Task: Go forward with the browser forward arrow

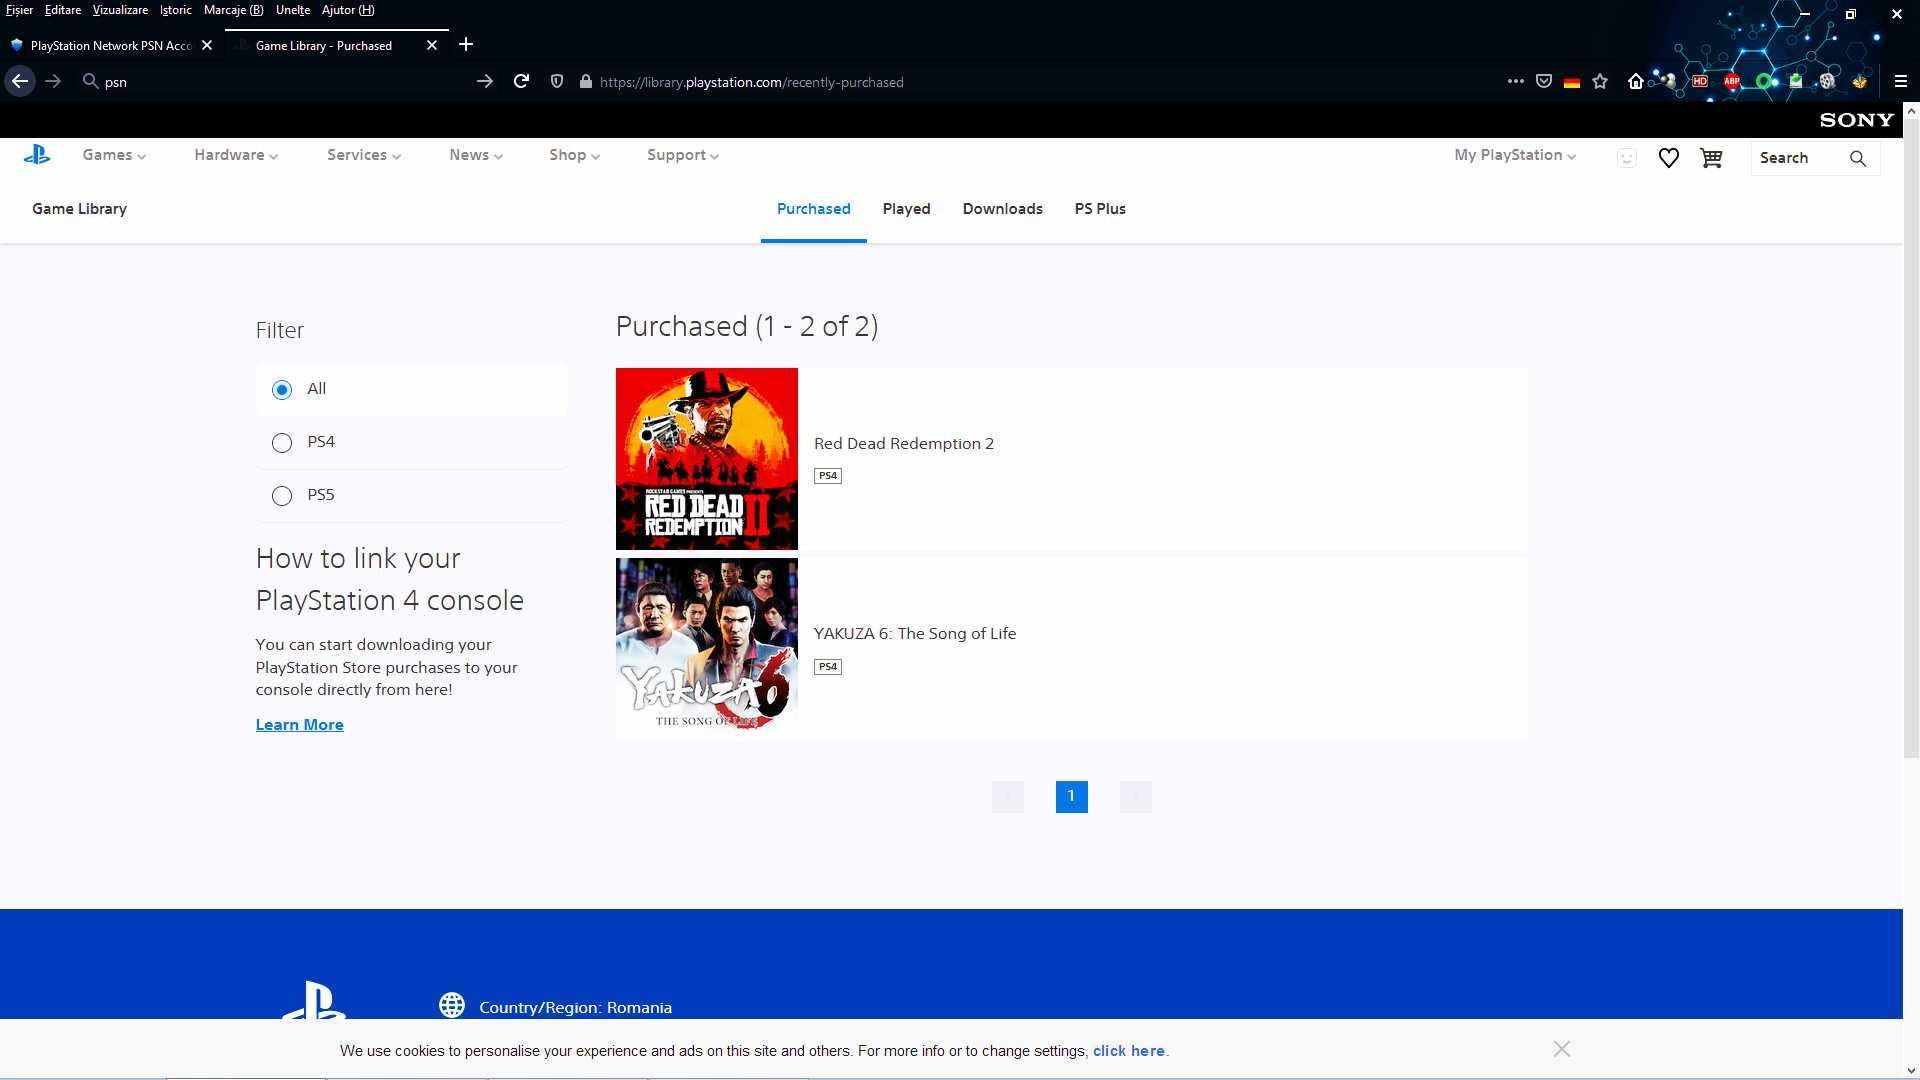Action: point(54,82)
